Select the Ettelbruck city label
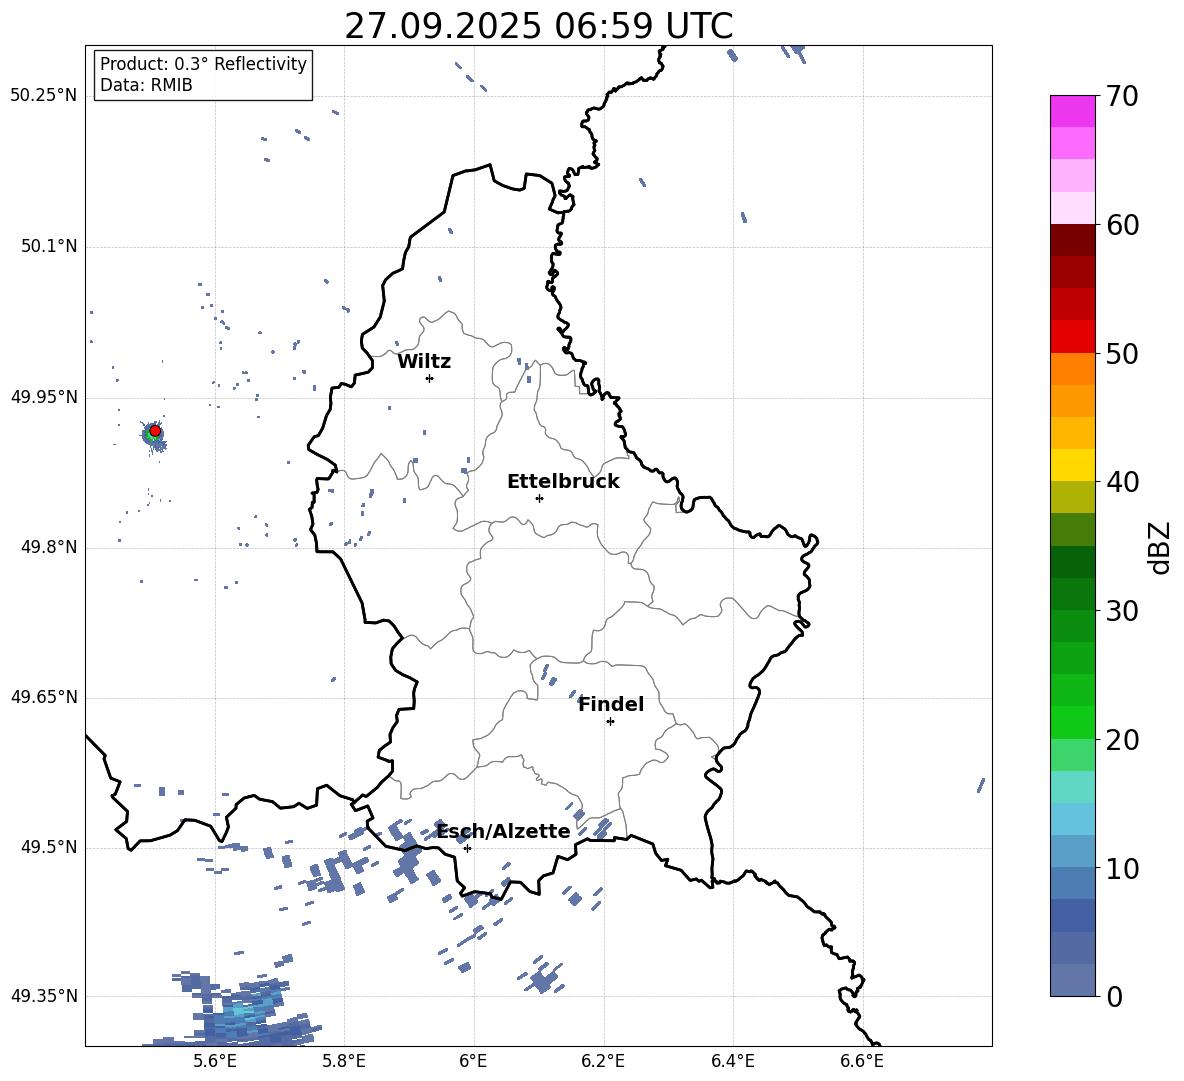This screenshot has height=1081, width=1184. 563,482
